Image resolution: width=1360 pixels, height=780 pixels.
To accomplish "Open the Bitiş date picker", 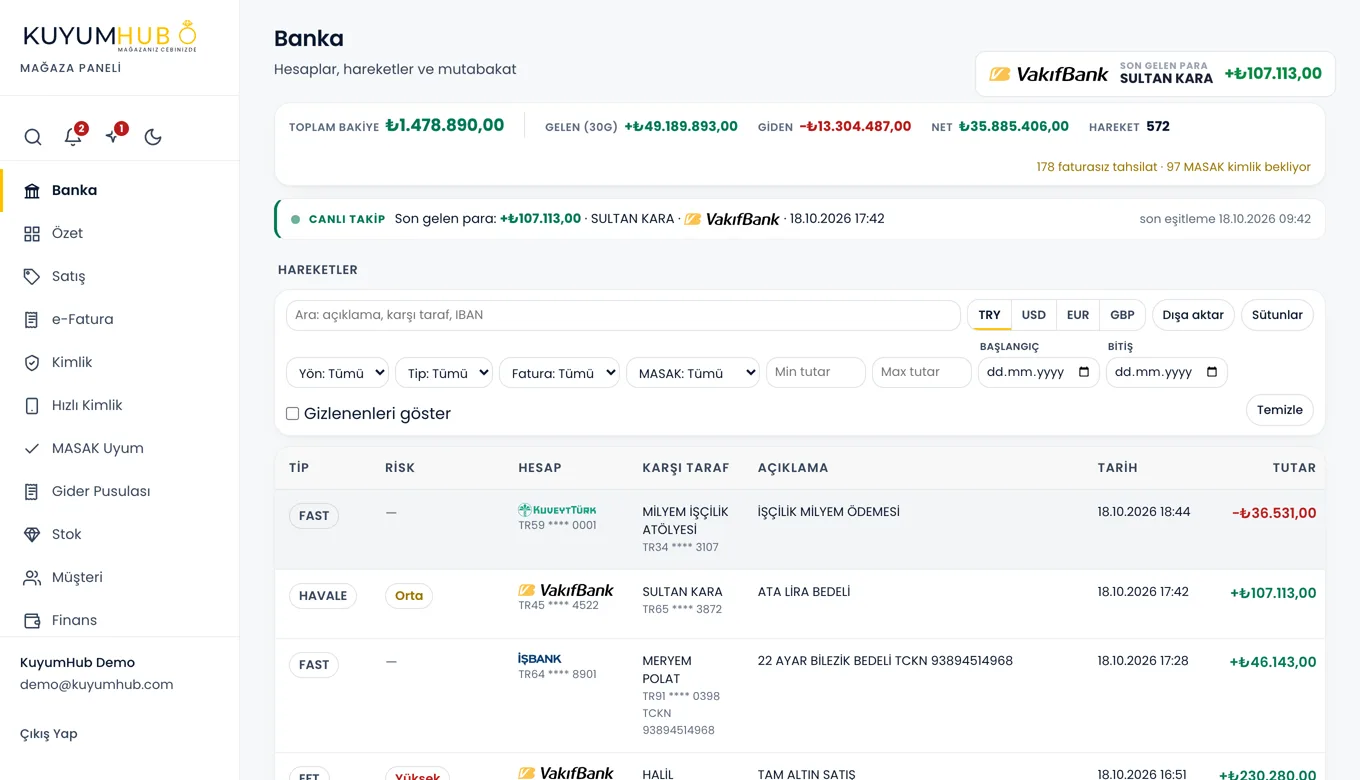I will [x=1212, y=372].
